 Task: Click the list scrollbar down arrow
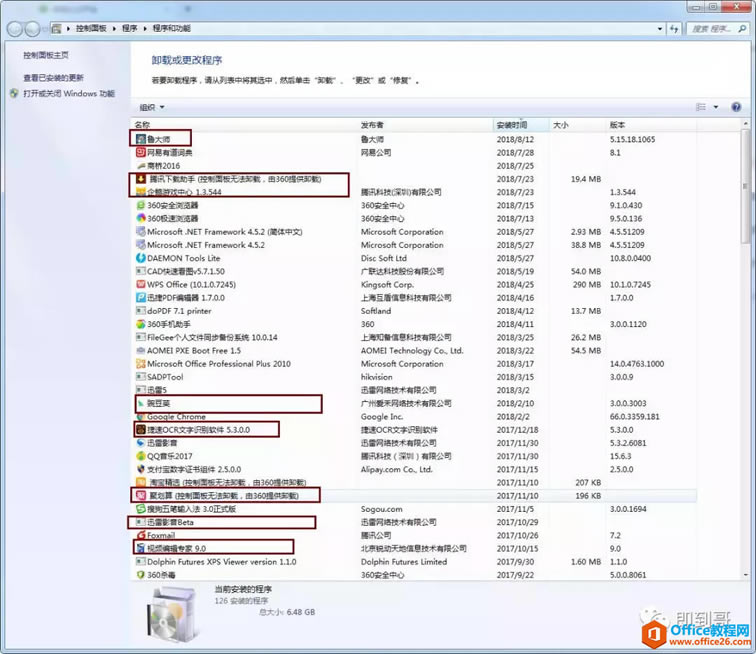tap(746, 575)
